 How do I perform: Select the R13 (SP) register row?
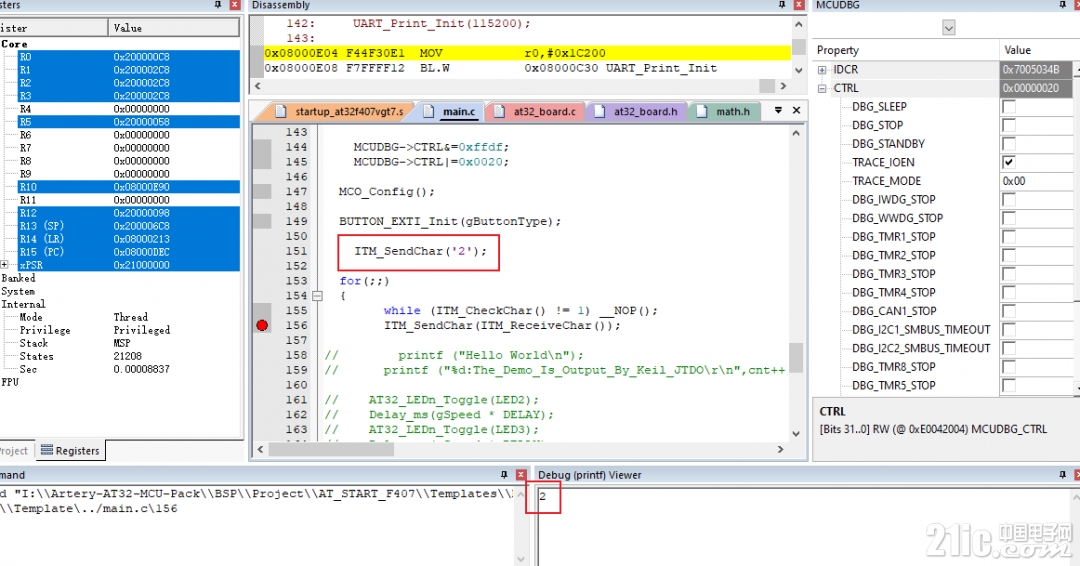point(120,226)
